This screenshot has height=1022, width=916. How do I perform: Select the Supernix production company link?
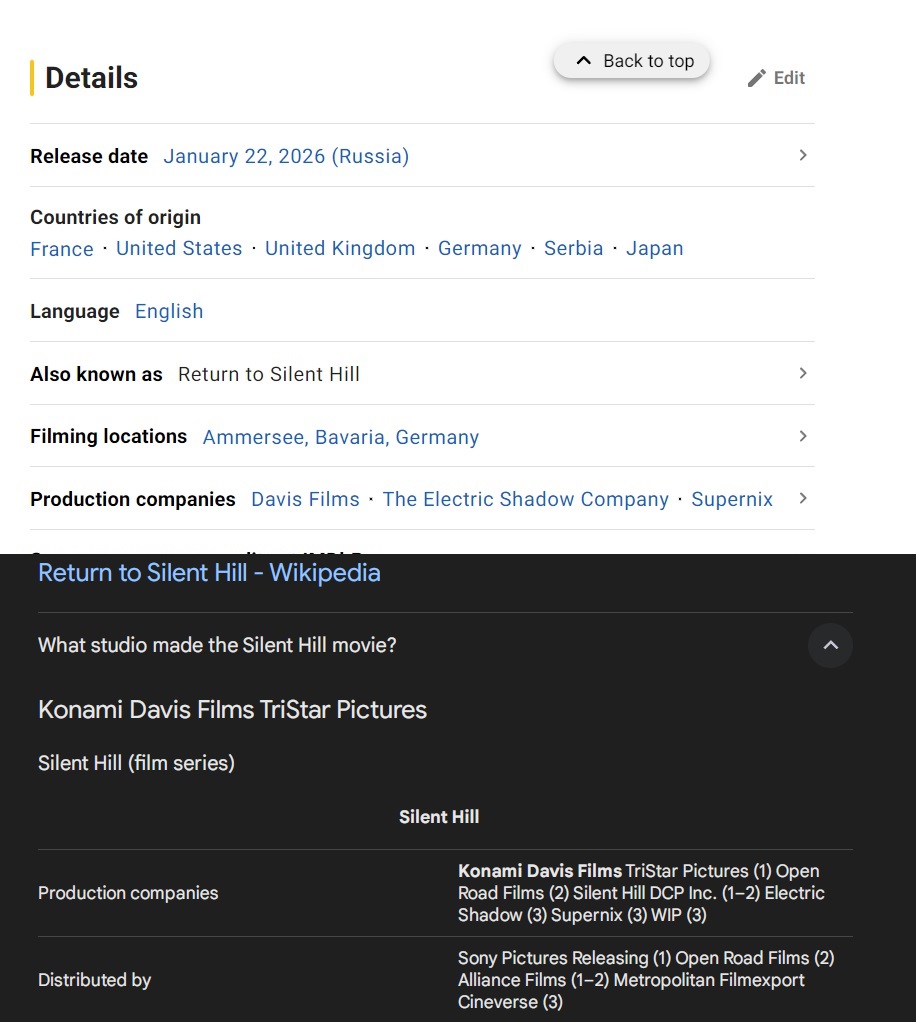point(732,499)
